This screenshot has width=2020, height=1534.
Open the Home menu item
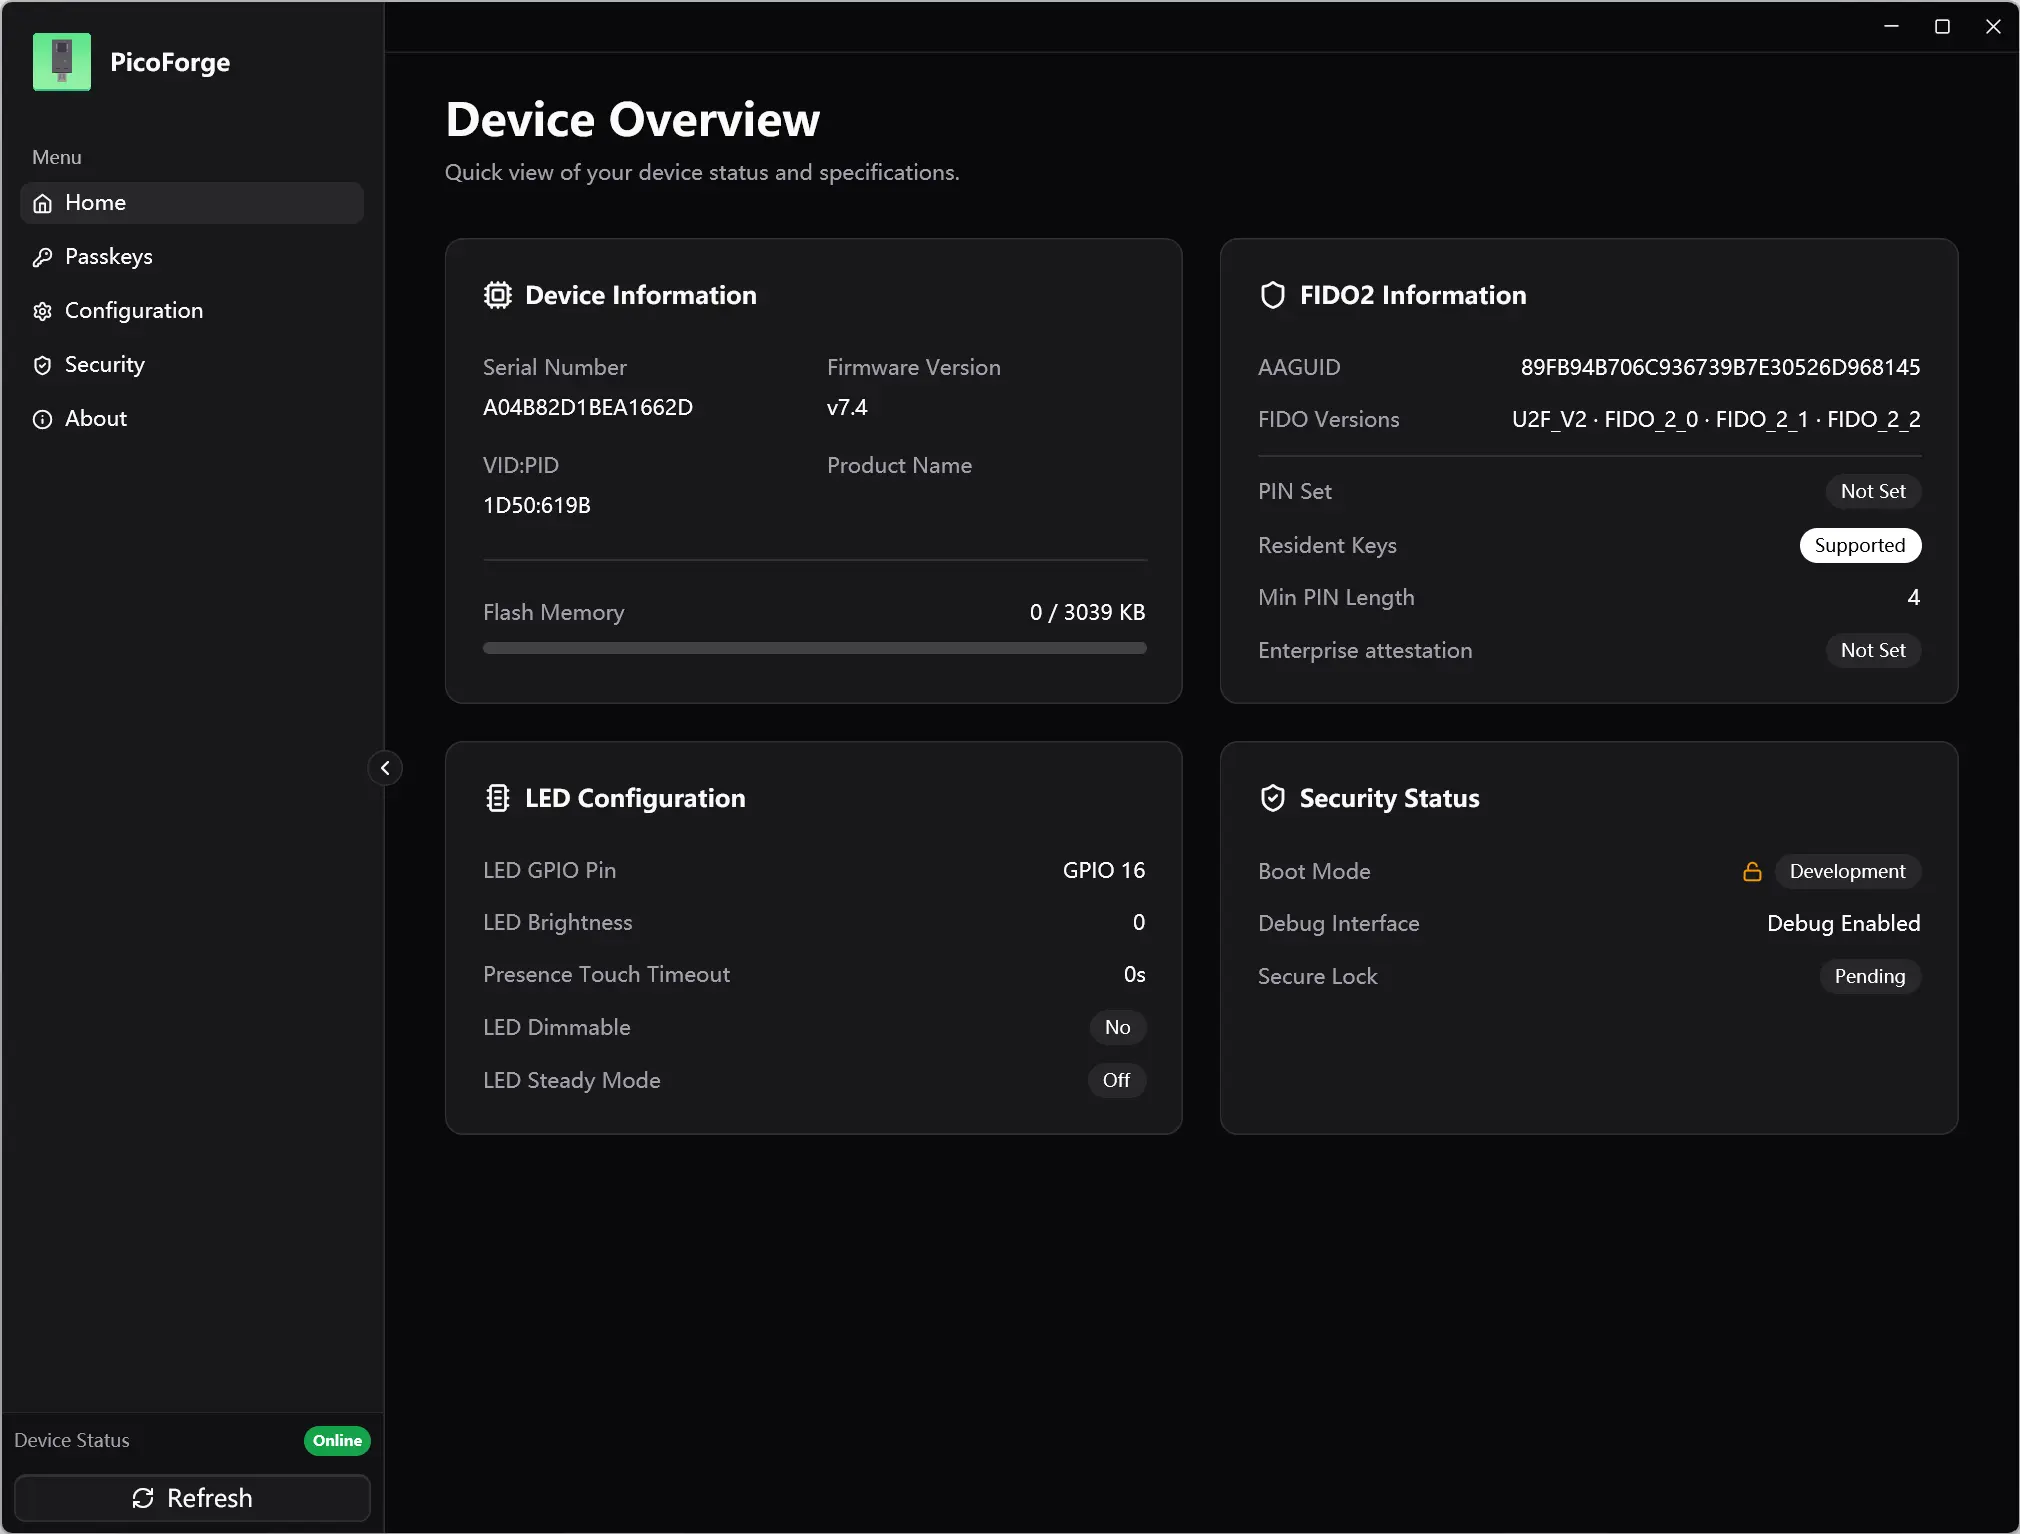pos(192,203)
